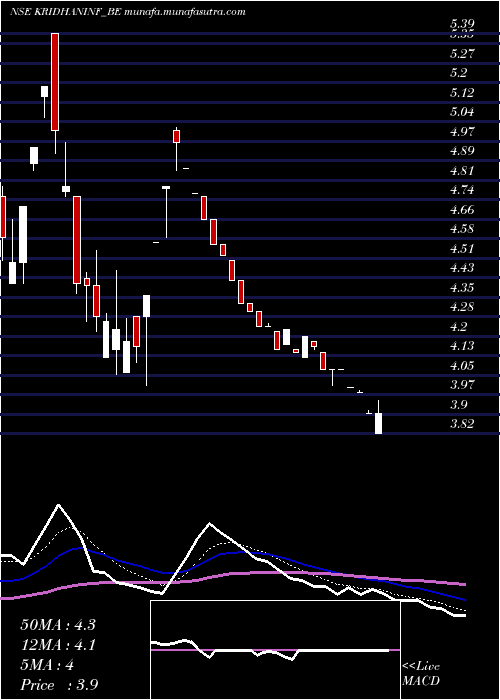Click the 4.74 price axis label
The width and height of the screenshot is (500, 700).
click(462, 190)
